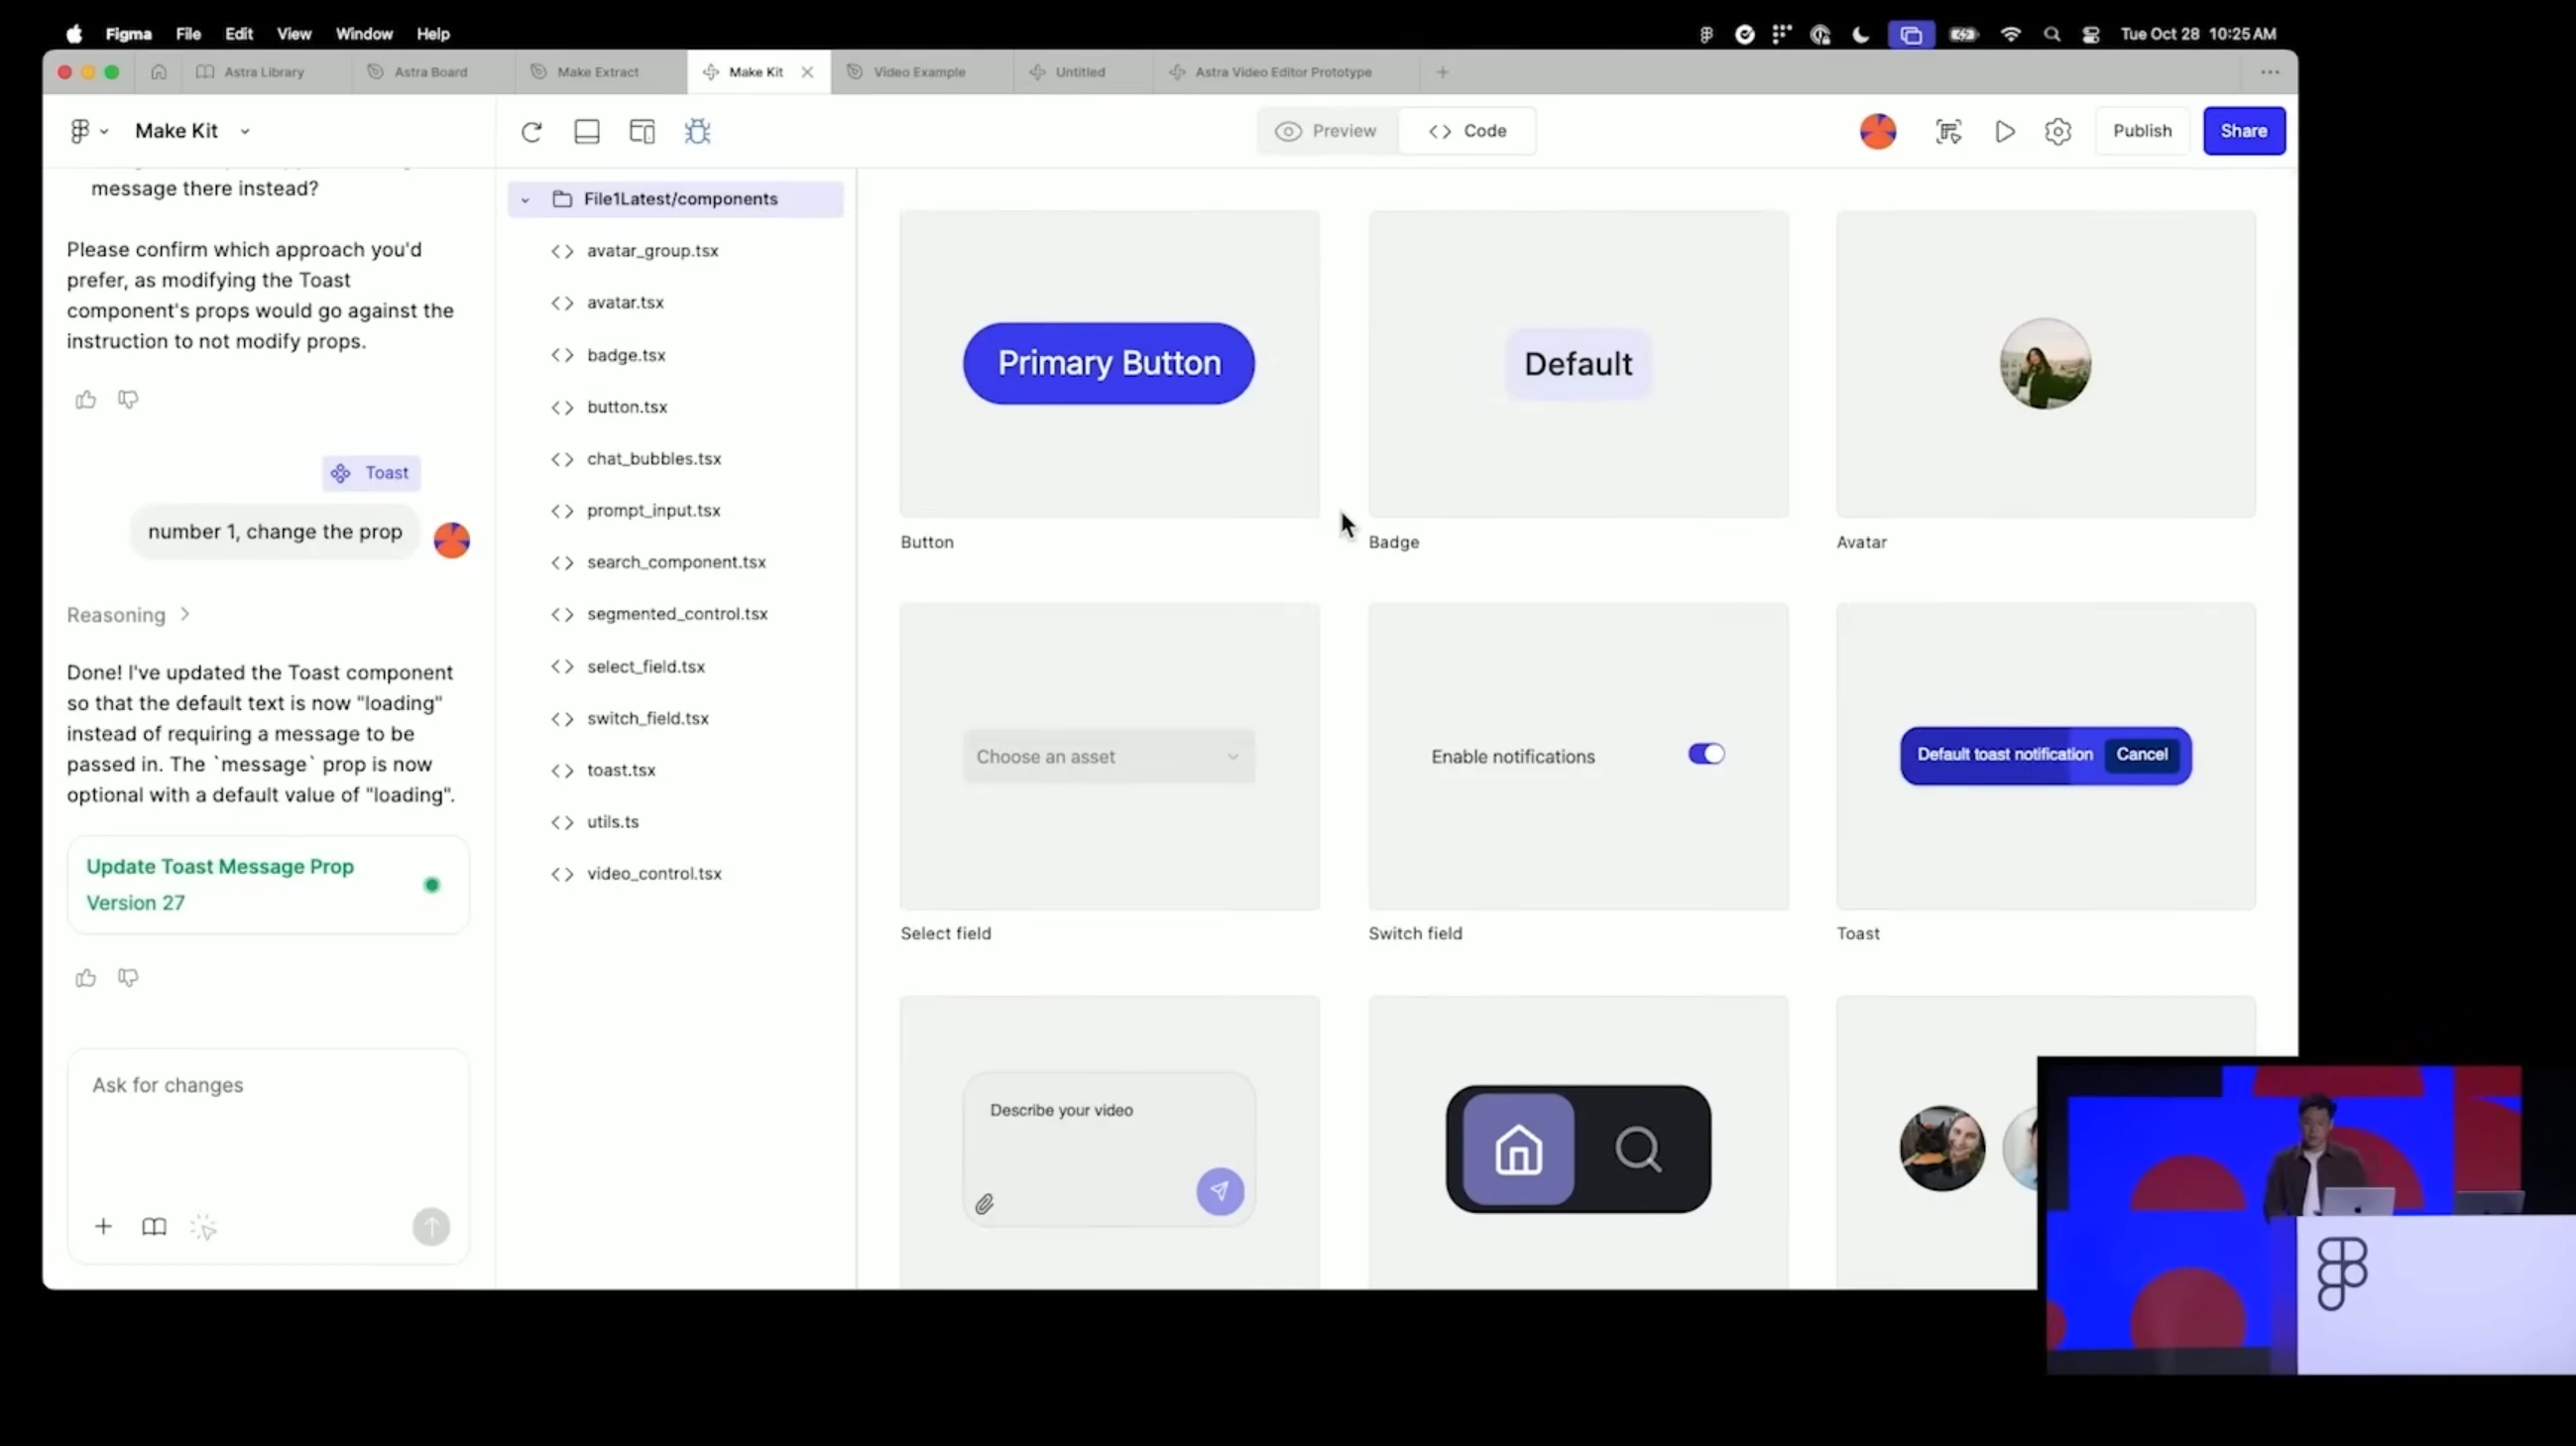Click the book library icon in prompt box

(154, 1226)
